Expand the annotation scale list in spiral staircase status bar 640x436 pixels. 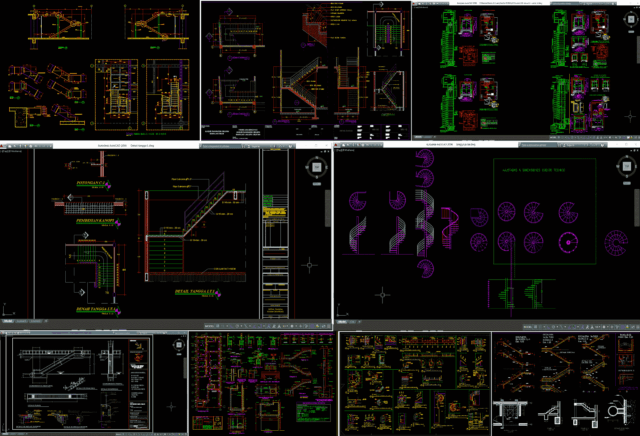click(x=600, y=326)
